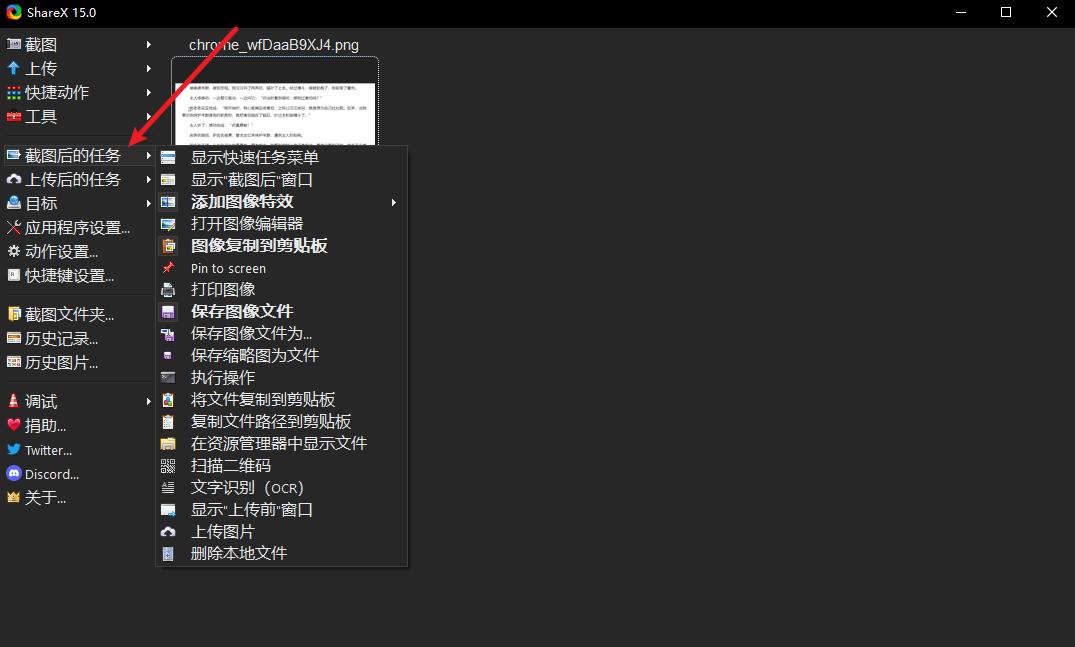Screen dimensions: 1075x647
Task: Click the 历史图片 gallery icon
Action: [x=14, y=363]
